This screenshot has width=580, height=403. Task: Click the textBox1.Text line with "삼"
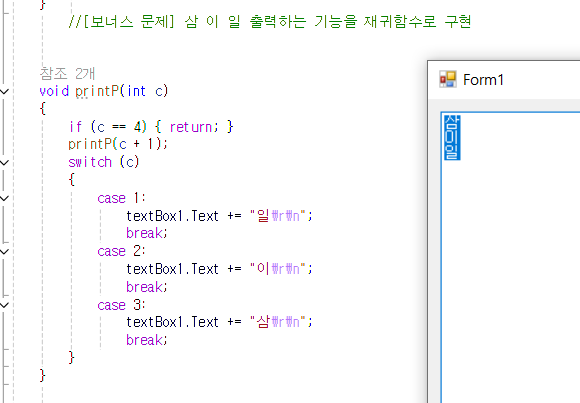[219, 322]
